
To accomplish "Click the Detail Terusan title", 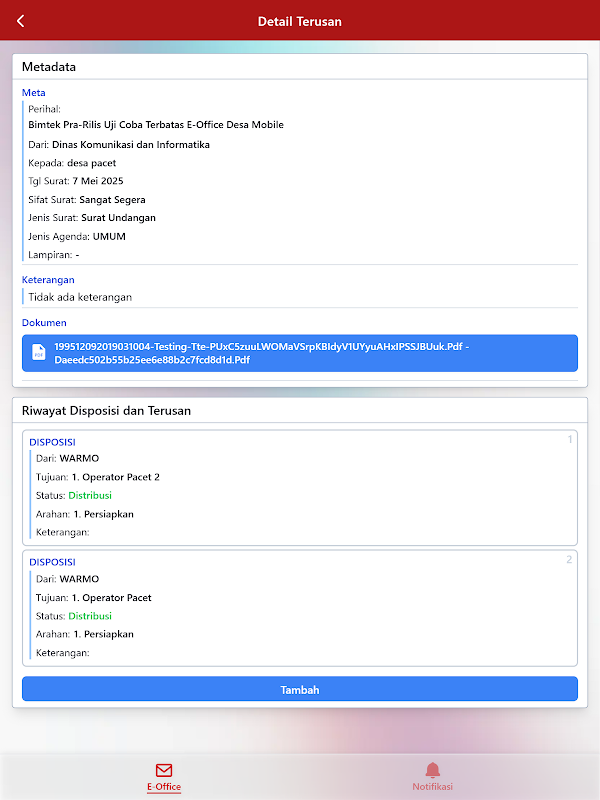I will [300, 21].
